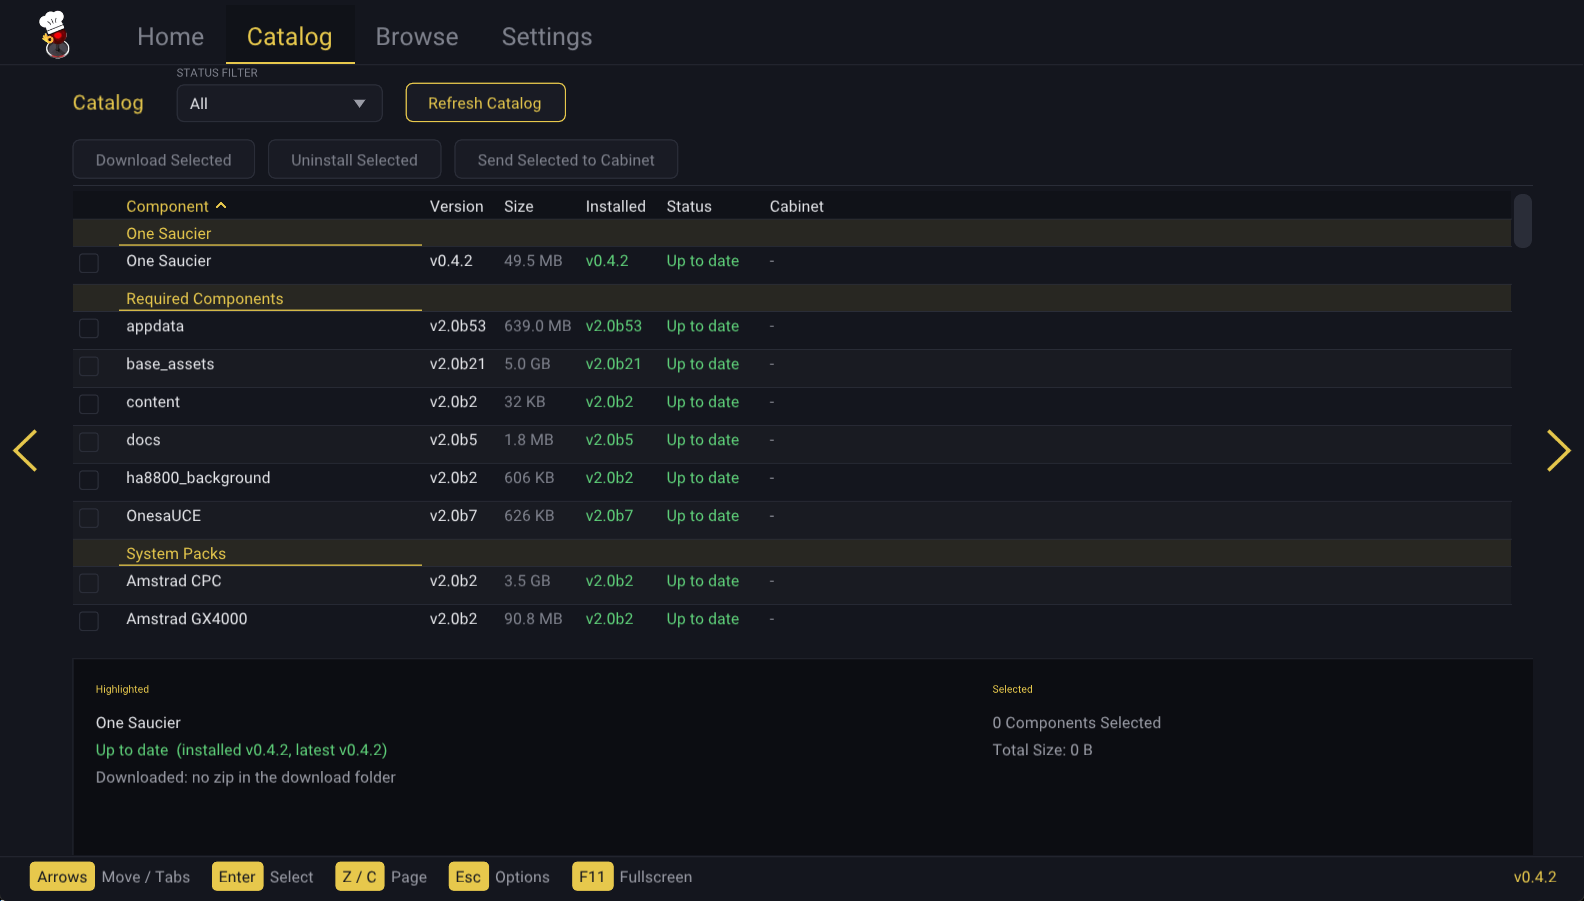This screenshot has height=901, width=1584.
Task: Go to previous page with left arrow
Action: coord(25,450)
